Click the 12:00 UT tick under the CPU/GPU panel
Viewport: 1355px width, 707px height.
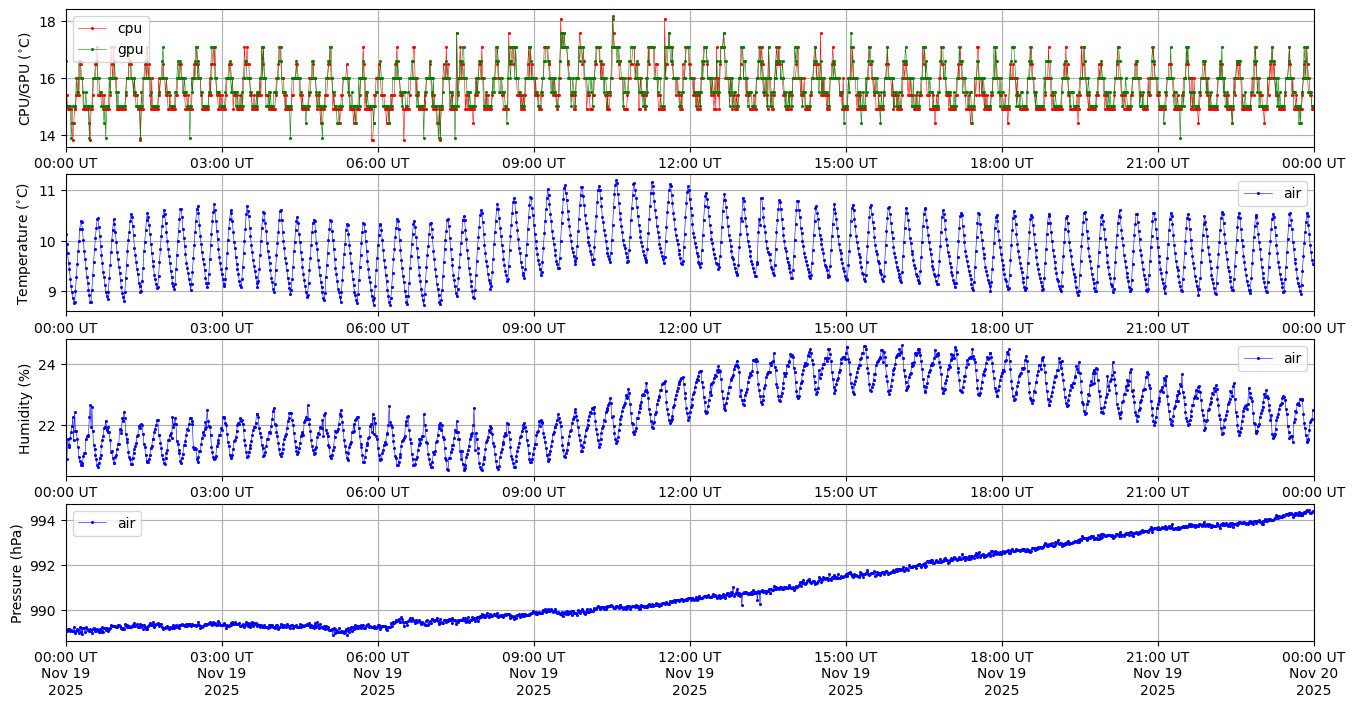click(690, 162)
